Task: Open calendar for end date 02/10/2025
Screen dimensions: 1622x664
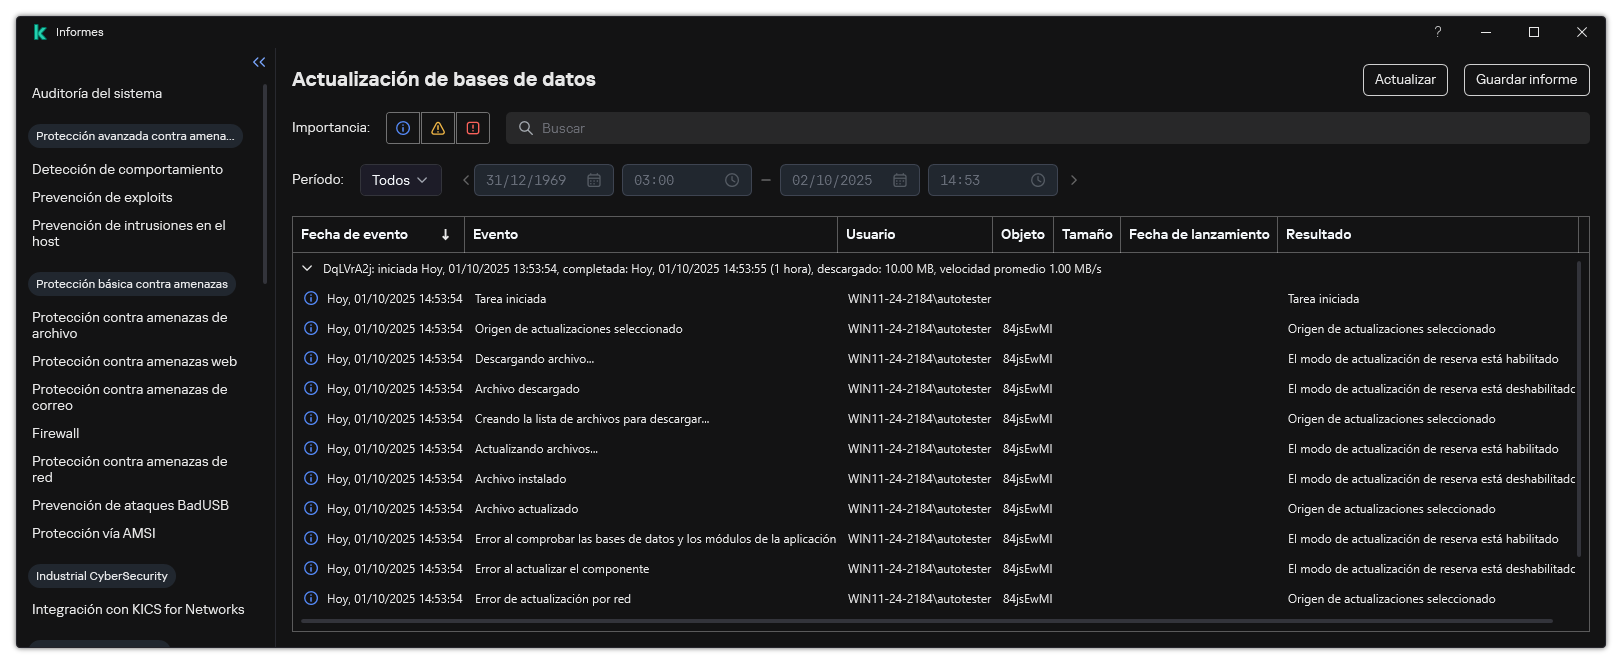Action: tap(900, 180)
